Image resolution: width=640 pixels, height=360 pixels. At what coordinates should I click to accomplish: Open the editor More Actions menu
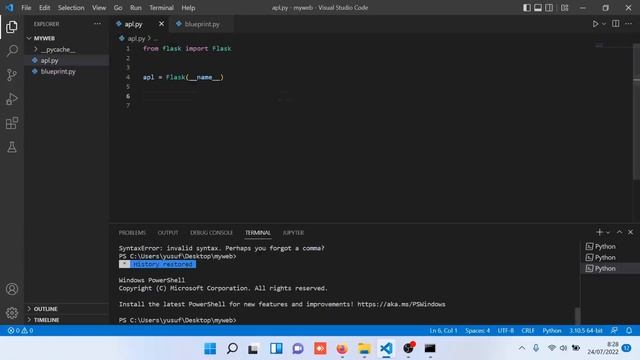pos(628,24)
